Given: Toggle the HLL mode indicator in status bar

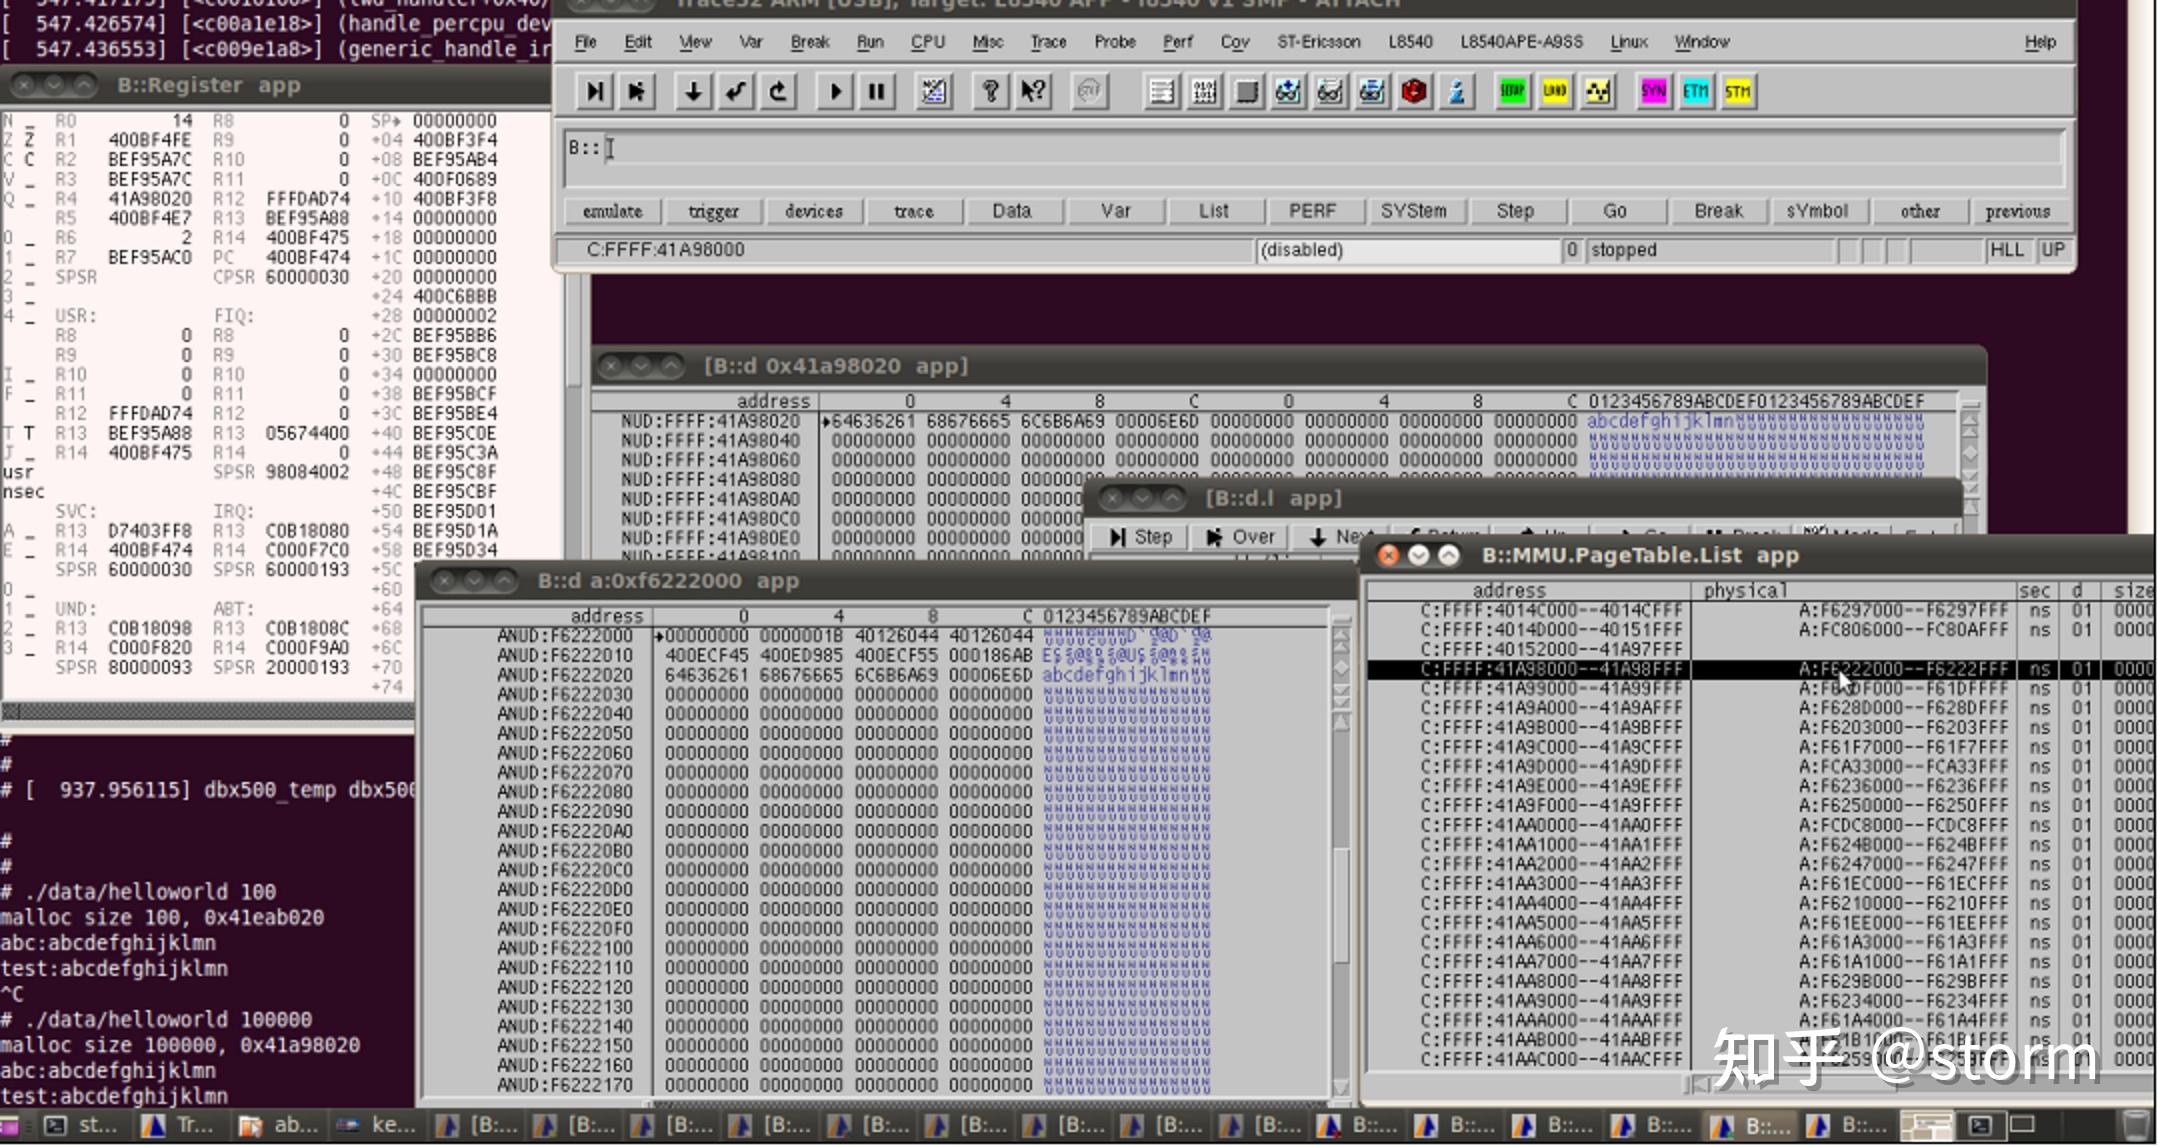Looking at the screenshot, I should (x=2006, y=250).
